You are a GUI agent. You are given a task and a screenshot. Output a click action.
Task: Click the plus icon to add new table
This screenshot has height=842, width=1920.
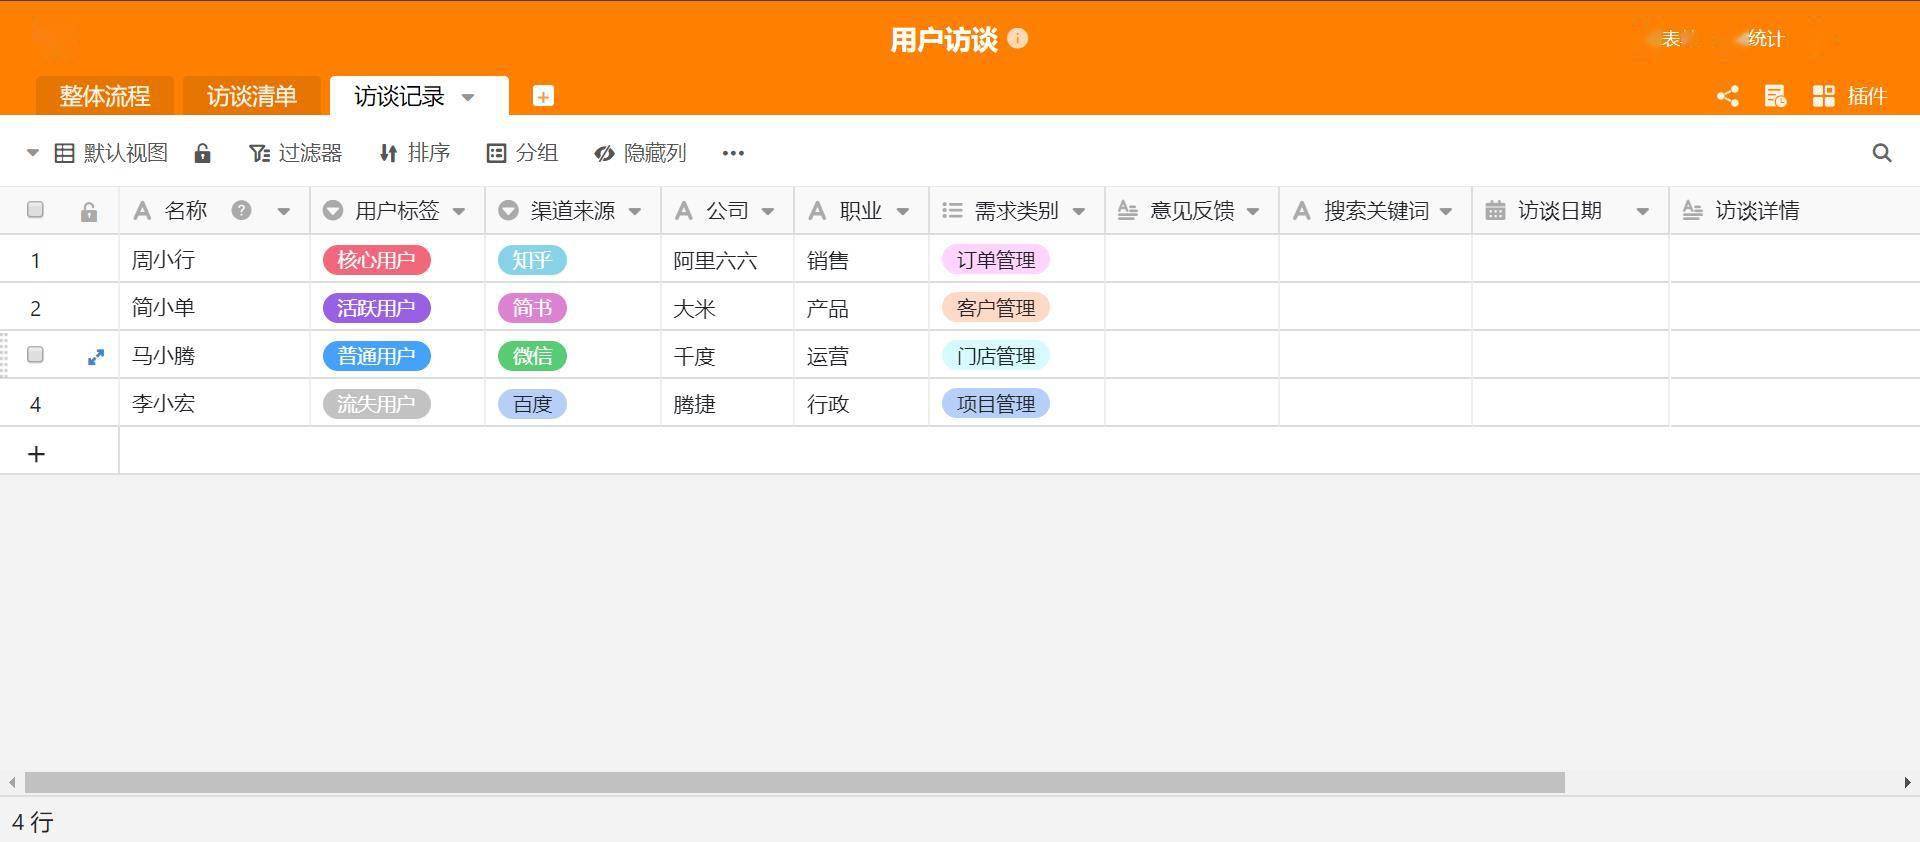click(x=543, y=96)
